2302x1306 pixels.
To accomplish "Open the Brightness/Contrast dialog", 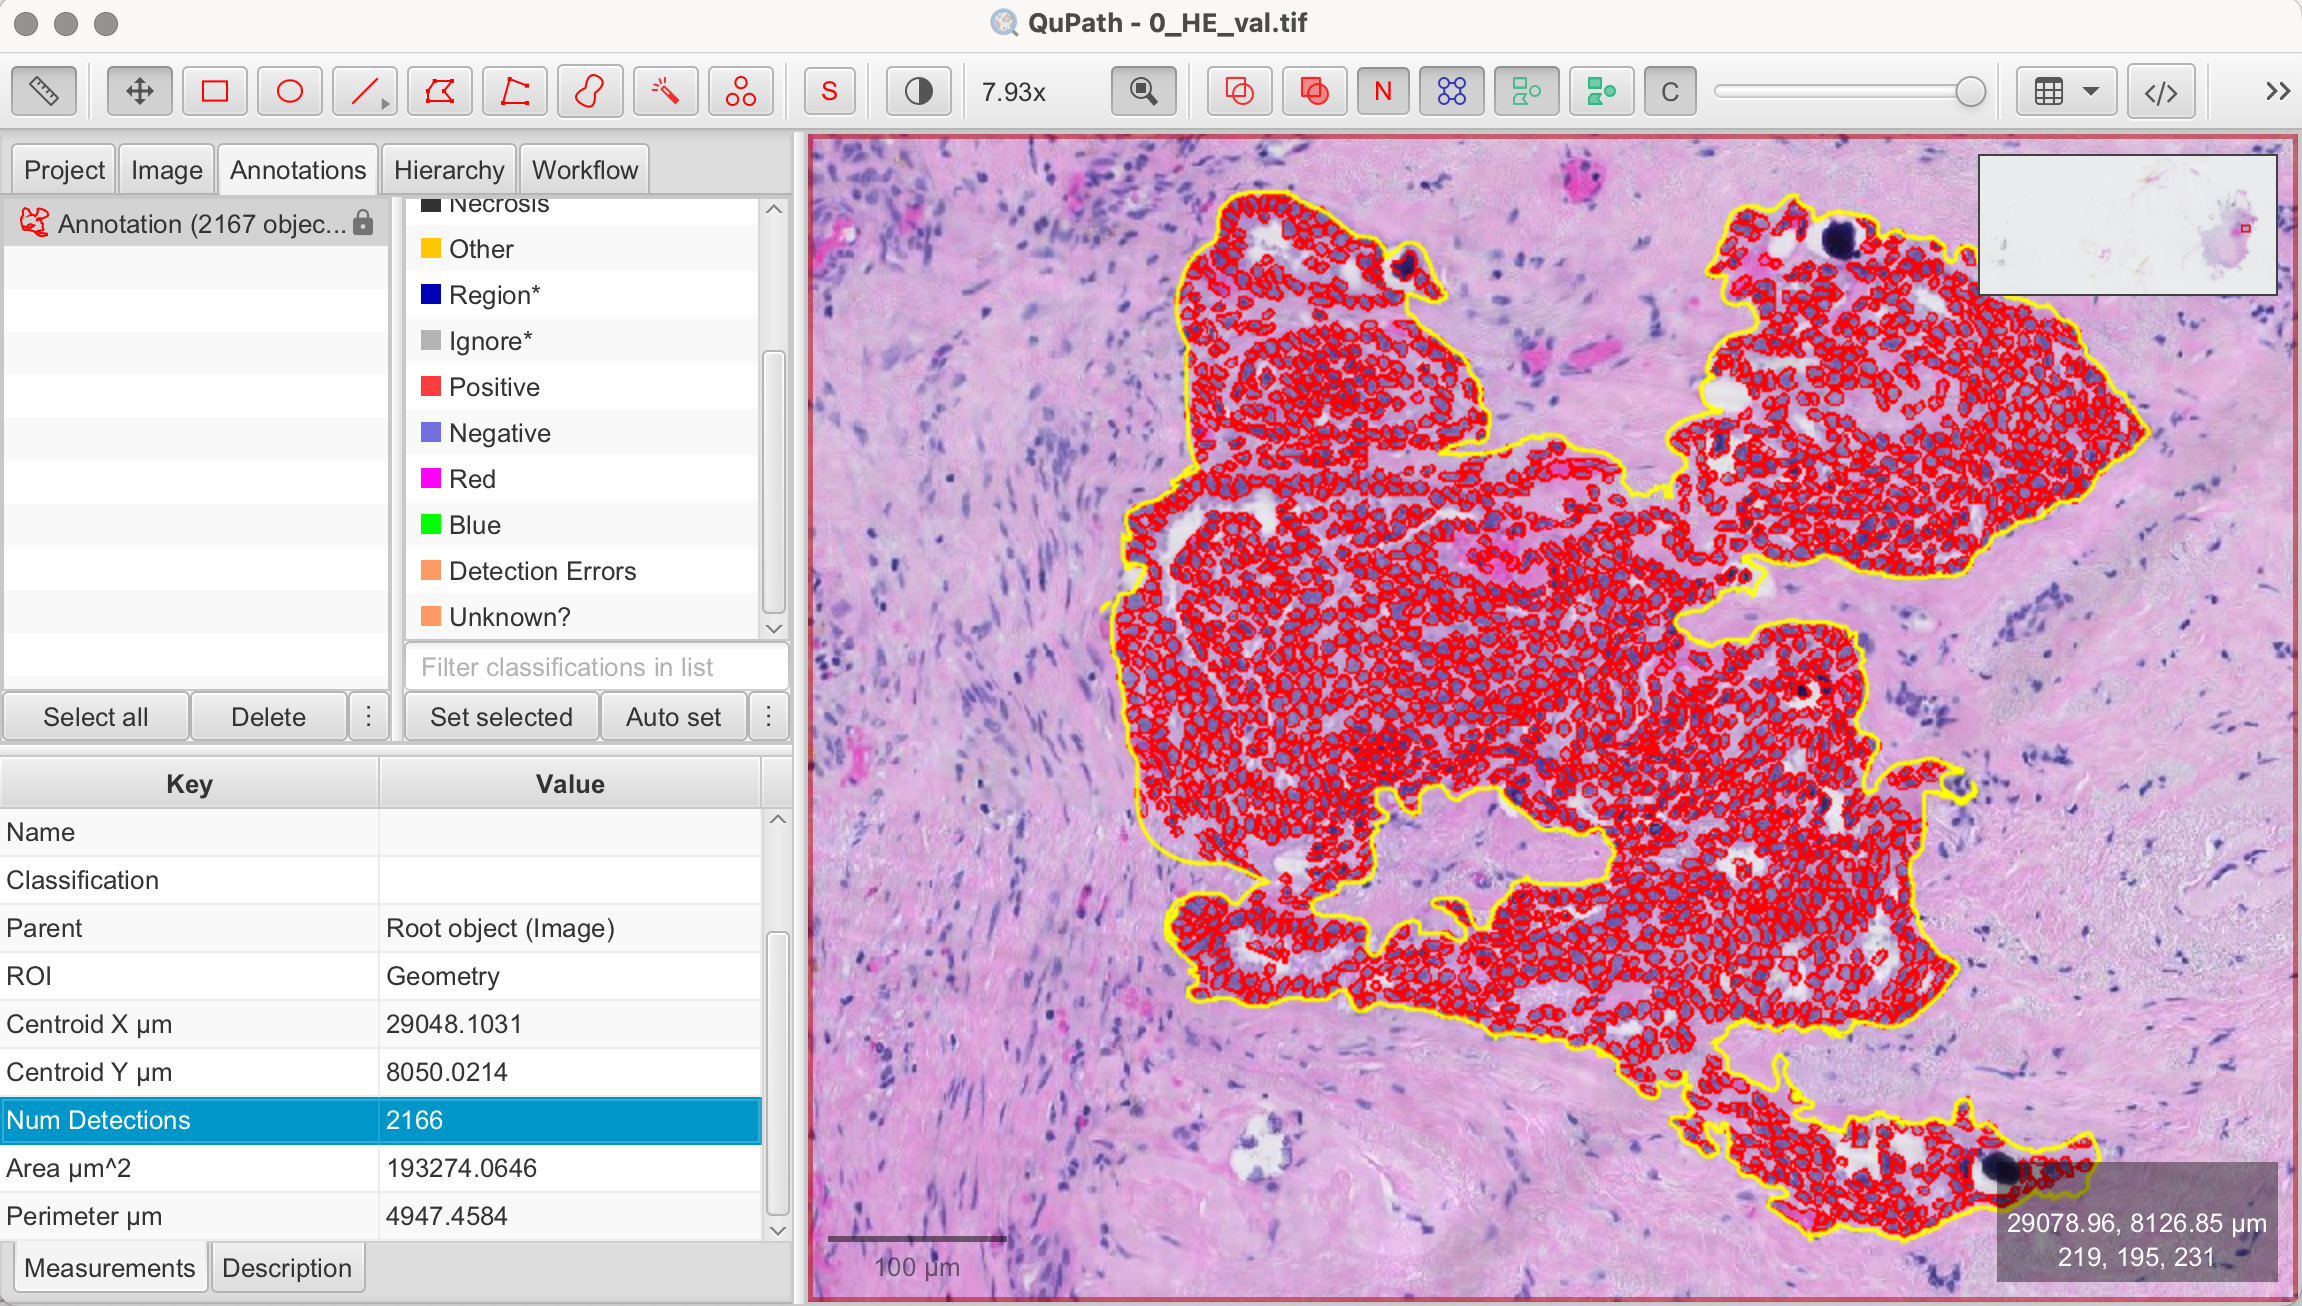I will tap(917, 90).
